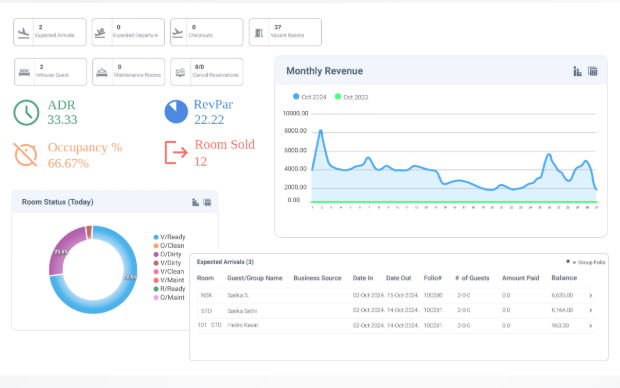This screenshot has height=388, width=620.
Task: Toggle the Oct 2024 legend series
Action: (x=310, y=97)
